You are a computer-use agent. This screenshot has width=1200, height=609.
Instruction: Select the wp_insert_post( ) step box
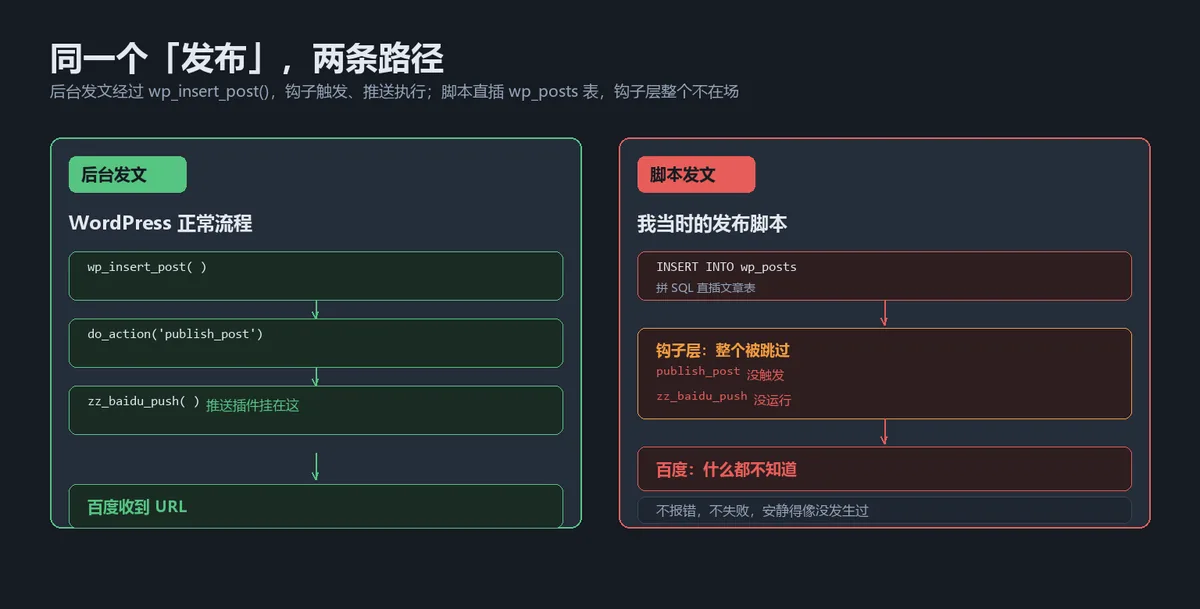pyautogui.click(x=316, y=276)
